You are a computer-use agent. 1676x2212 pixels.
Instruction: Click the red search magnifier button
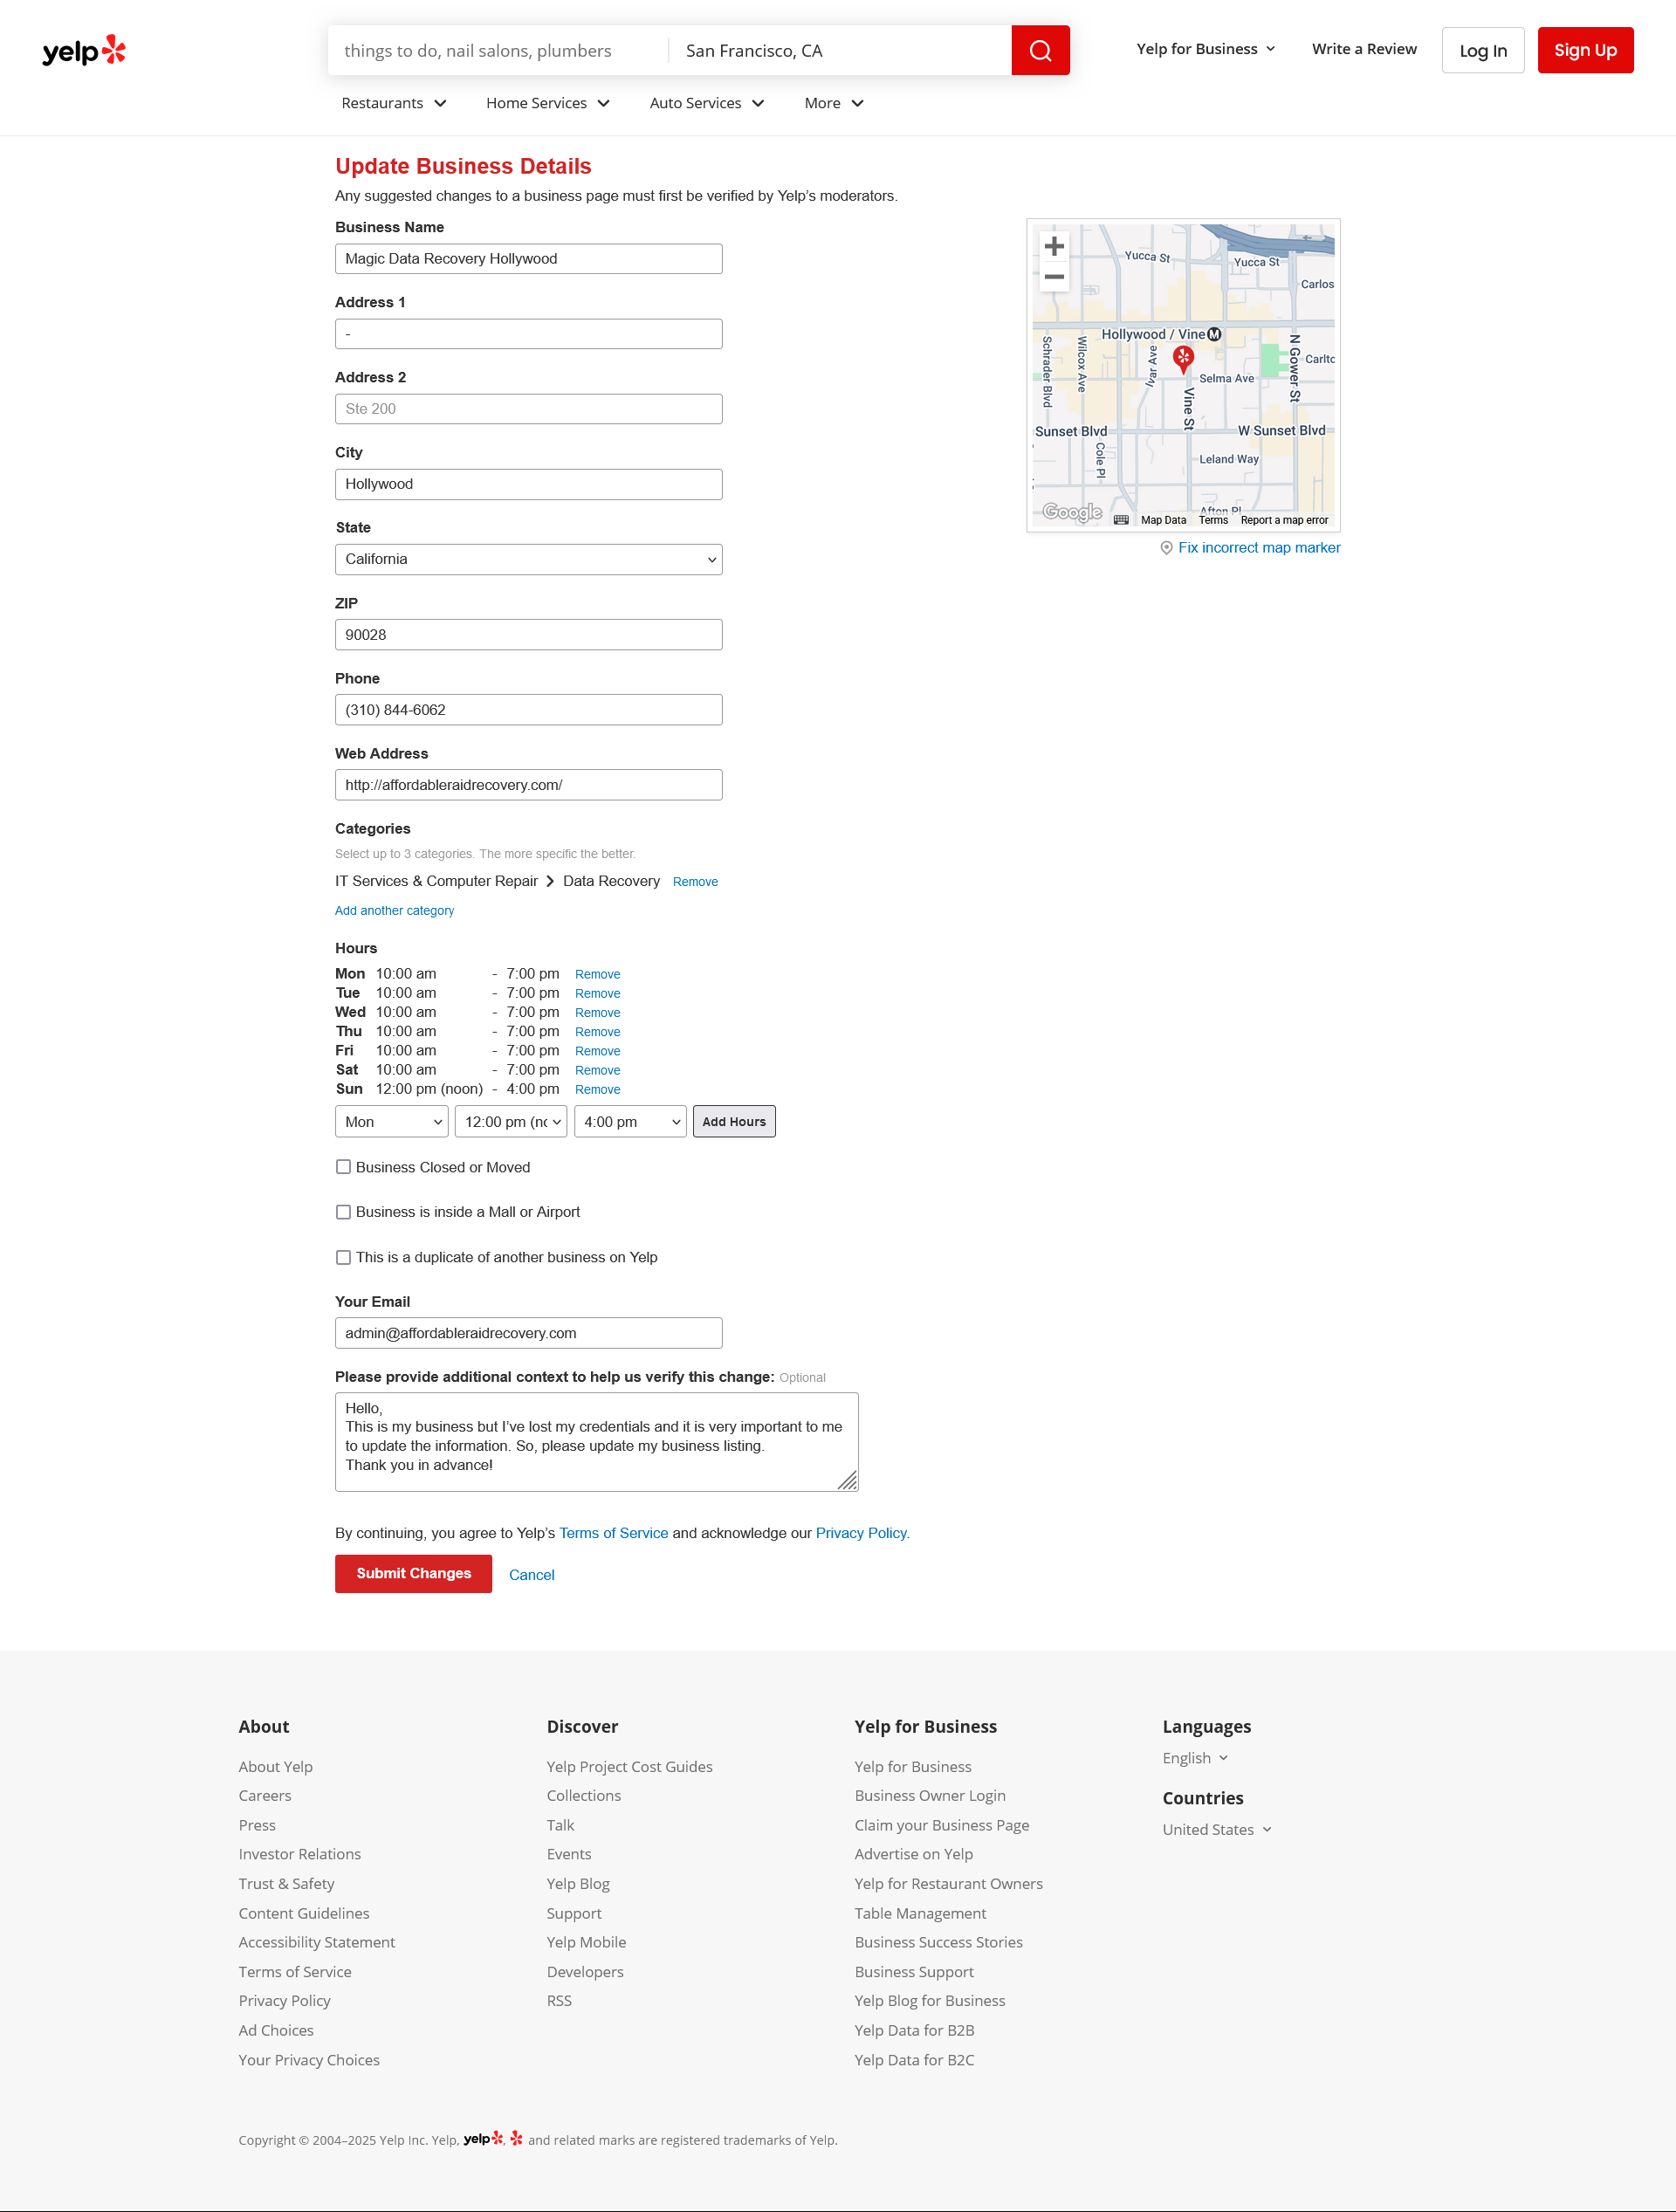[1040, 50]
